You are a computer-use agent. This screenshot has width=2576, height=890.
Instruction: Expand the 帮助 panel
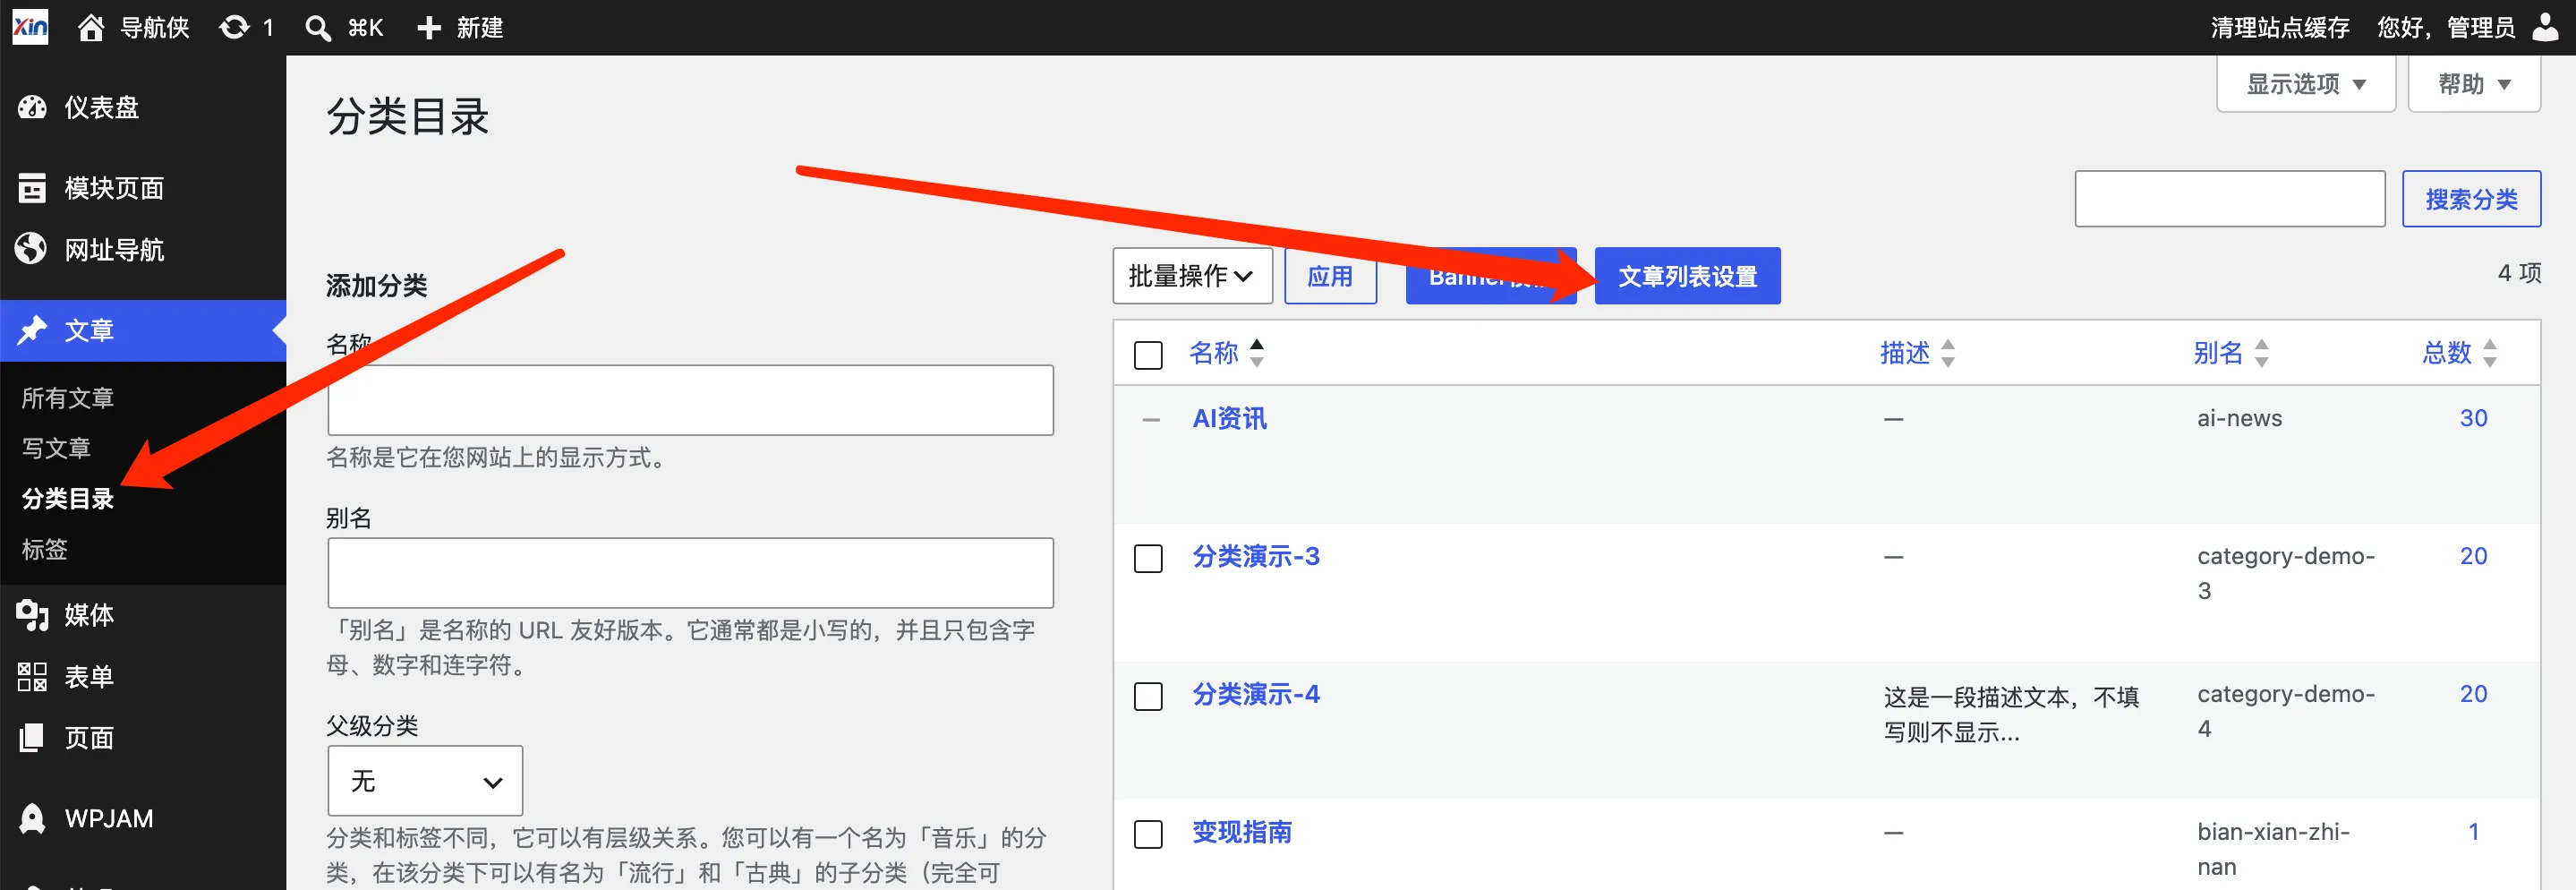click(x=2474, y=84)
